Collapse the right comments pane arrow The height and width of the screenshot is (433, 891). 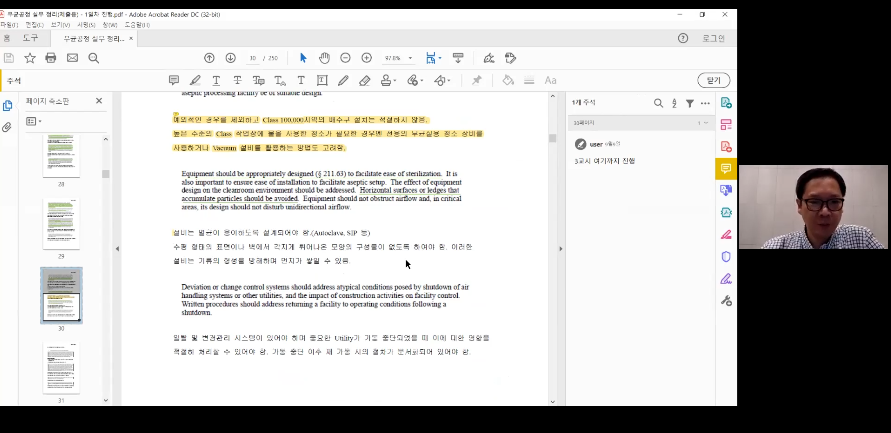coord(560,248)
